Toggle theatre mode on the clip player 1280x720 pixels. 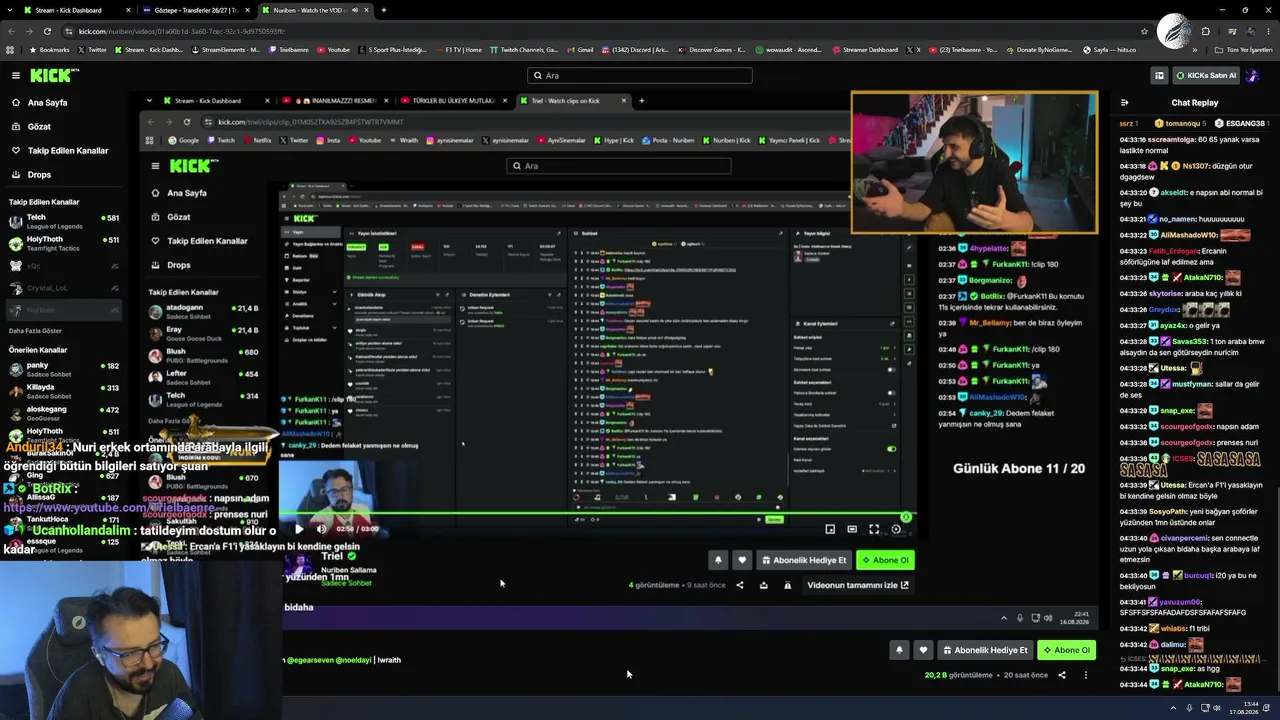coord(852,529)
